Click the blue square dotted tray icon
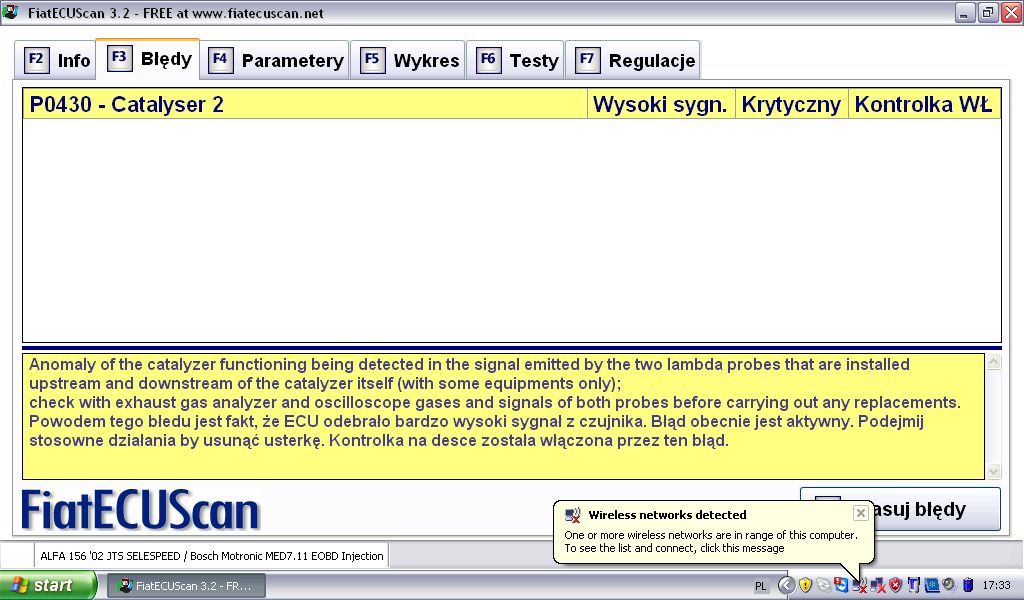1024x600 pixels. pos(931,586)
